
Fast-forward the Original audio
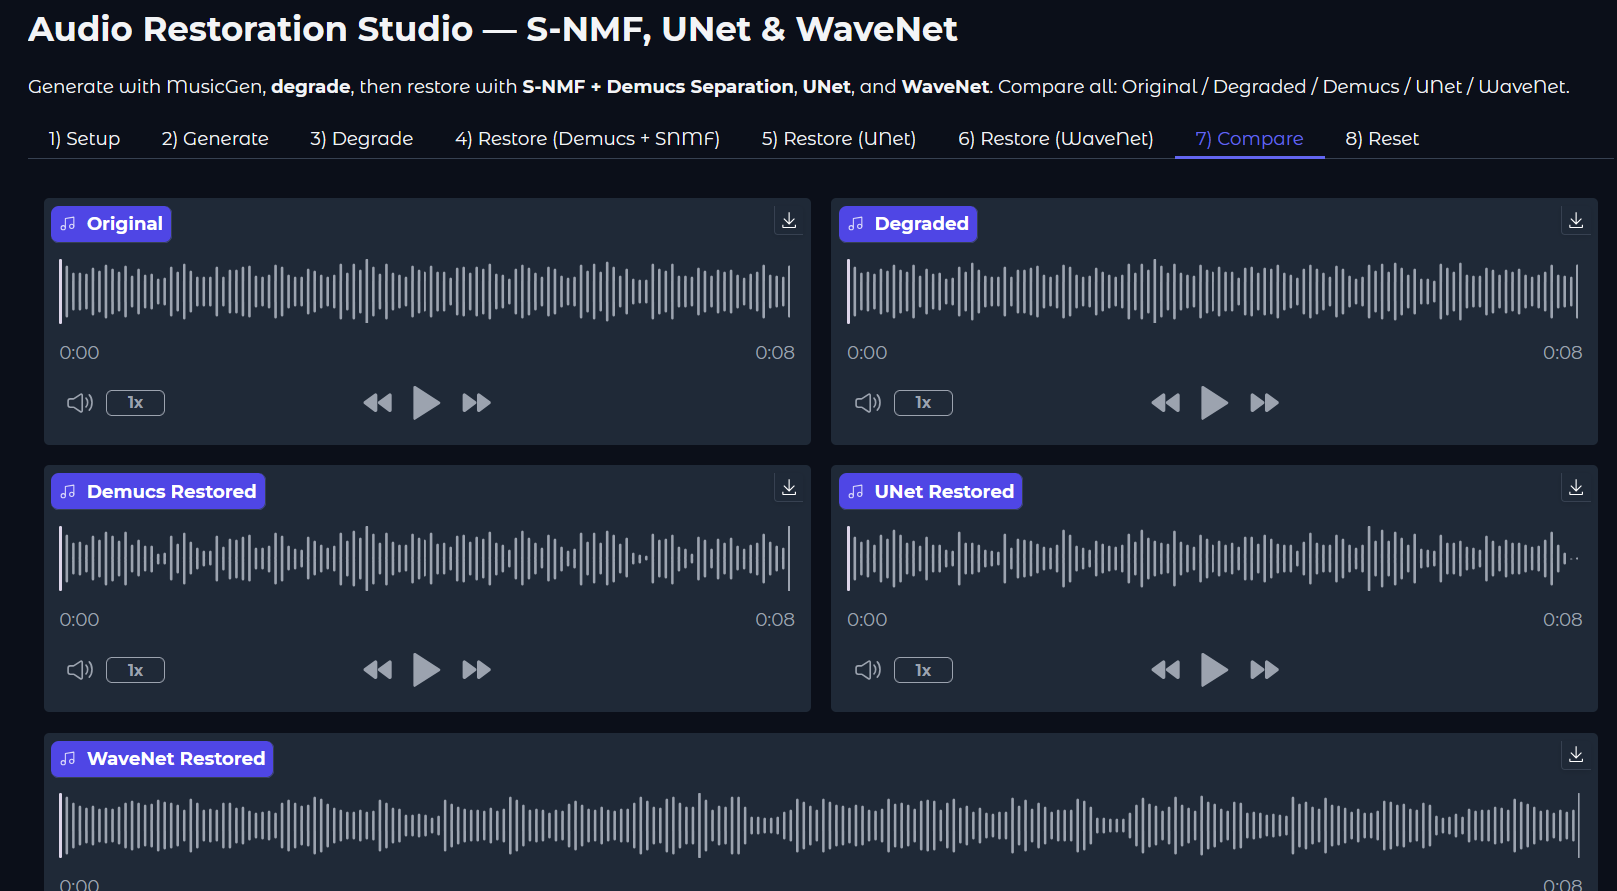[x=476, y=403]
